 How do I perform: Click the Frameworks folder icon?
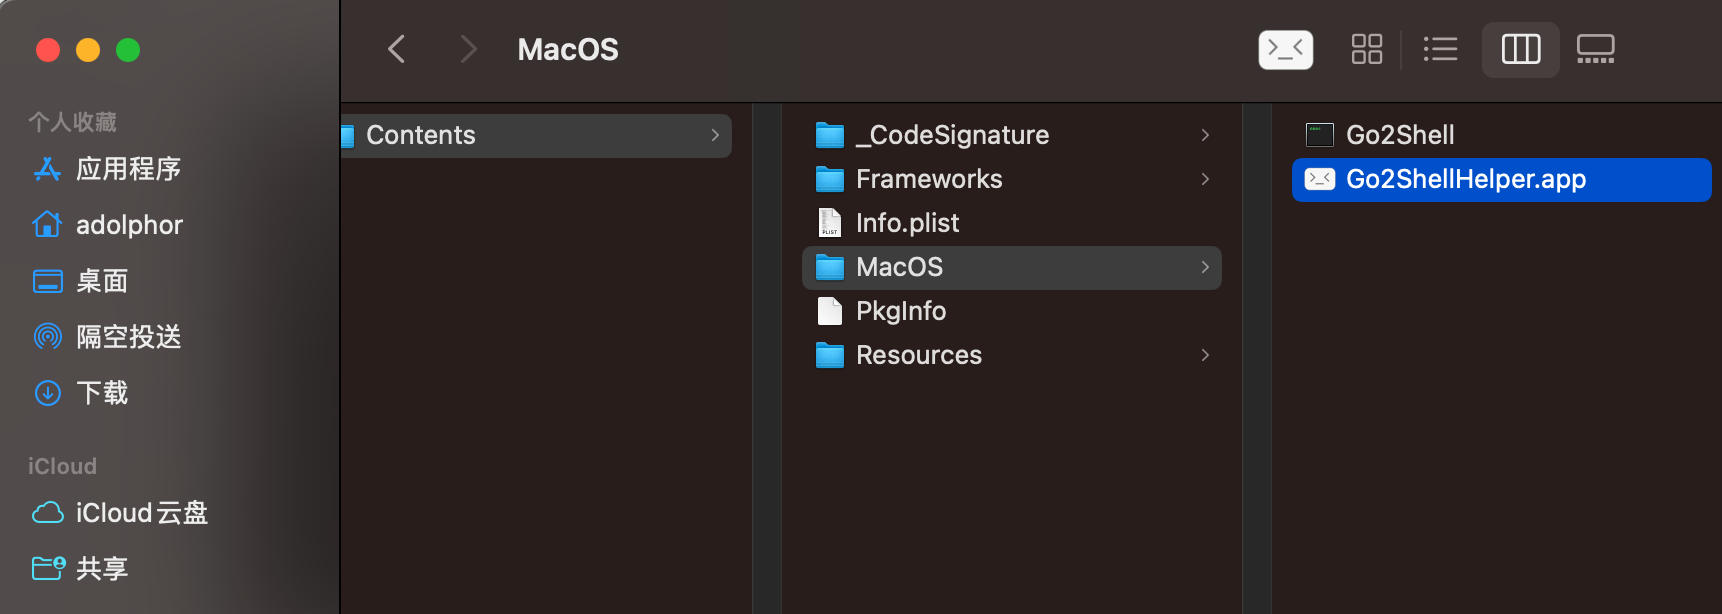coord(830,179)
